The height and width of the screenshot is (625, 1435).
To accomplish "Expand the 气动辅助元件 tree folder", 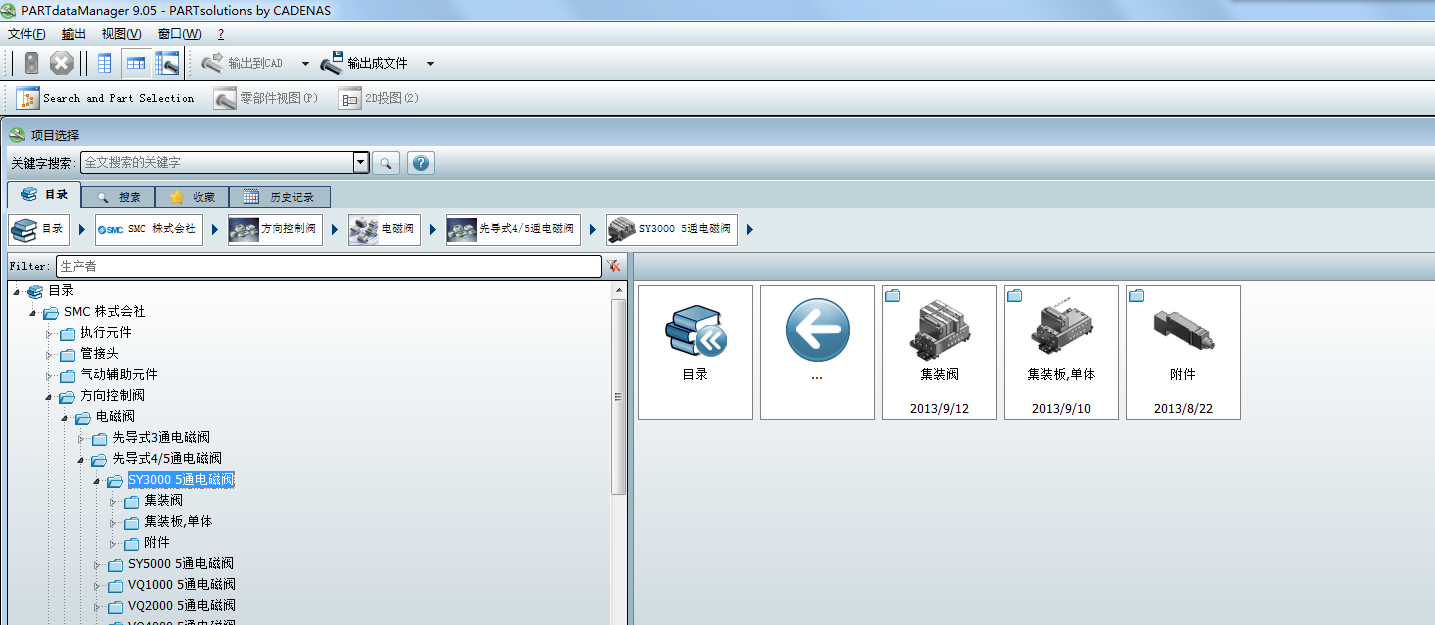I will coord(49,375).
